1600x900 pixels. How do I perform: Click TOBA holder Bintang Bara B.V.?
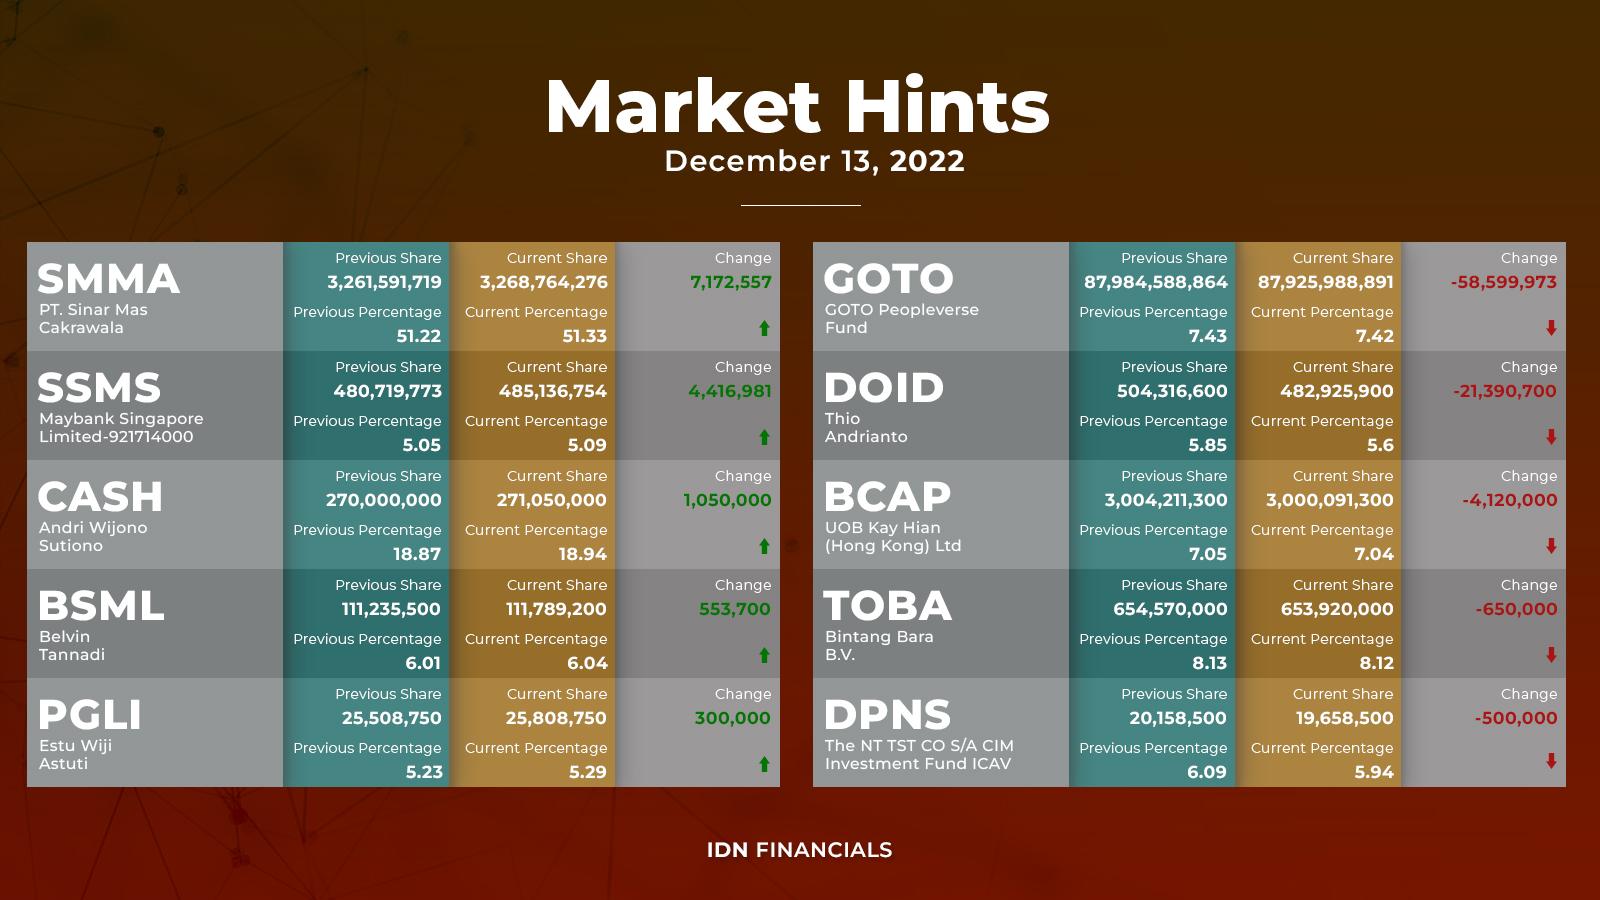[x=879, y=646]
